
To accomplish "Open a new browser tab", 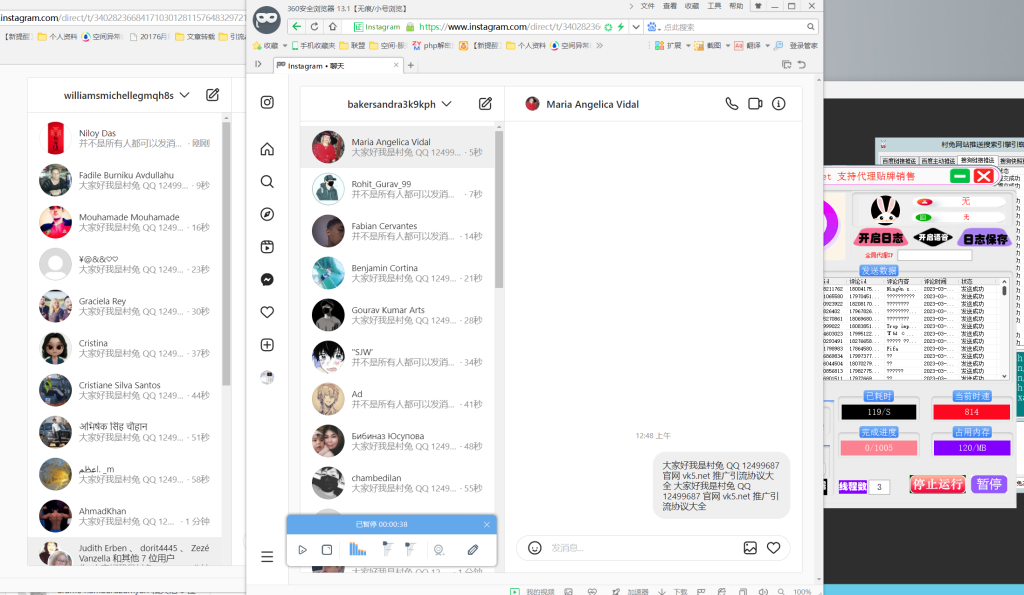I will [410, 65].
